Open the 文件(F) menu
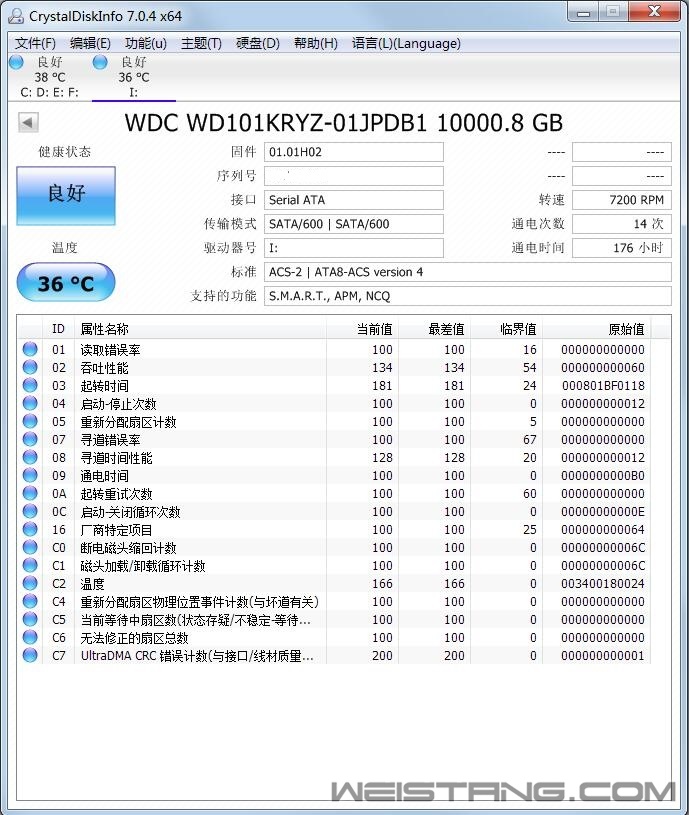This screenshot has height=815, width=689. pos(35,43)
